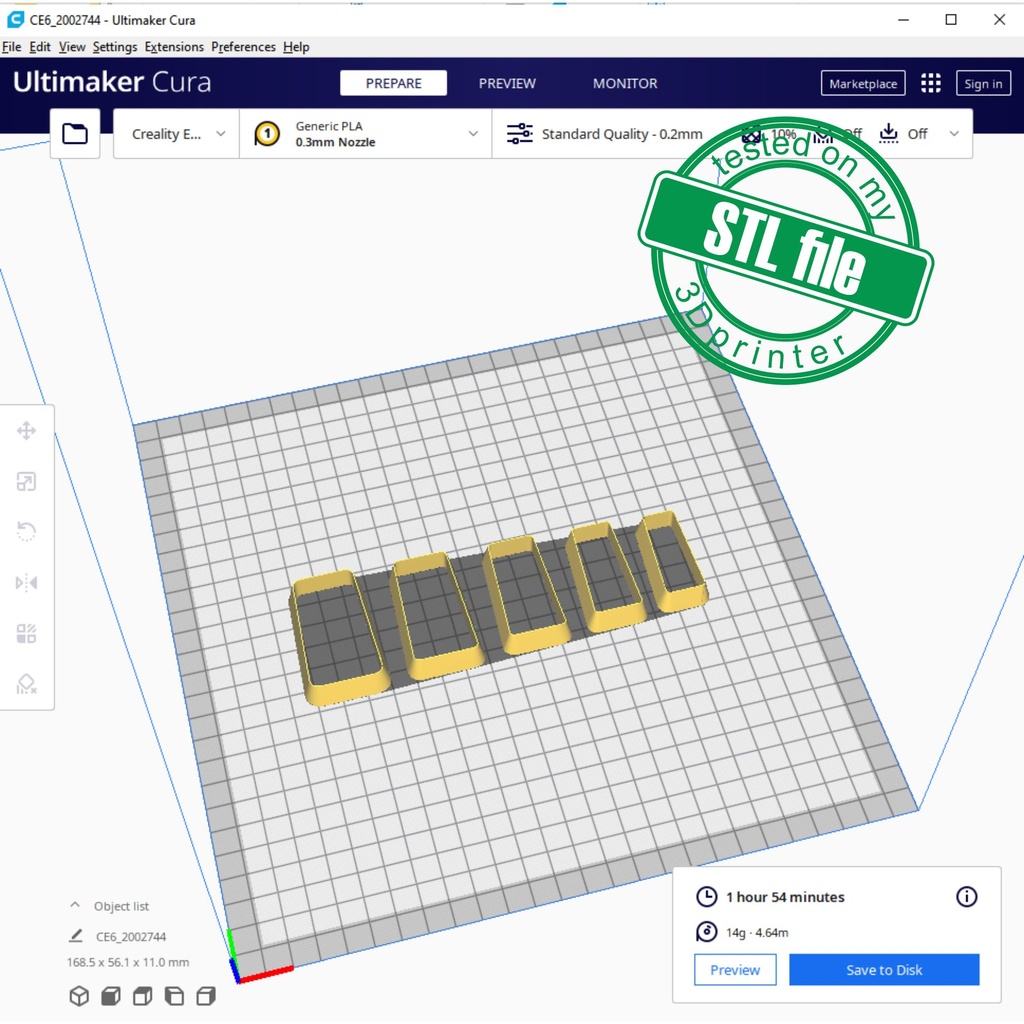Click the extruder 1 material icon
1024x1024 pixels.
pos(267,134)
